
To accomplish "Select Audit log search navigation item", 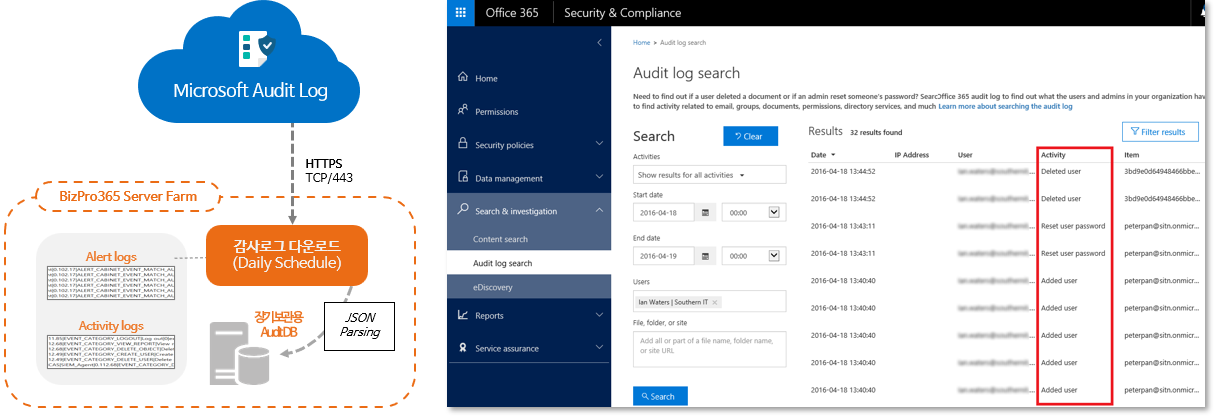I will [x=529, y=263].
